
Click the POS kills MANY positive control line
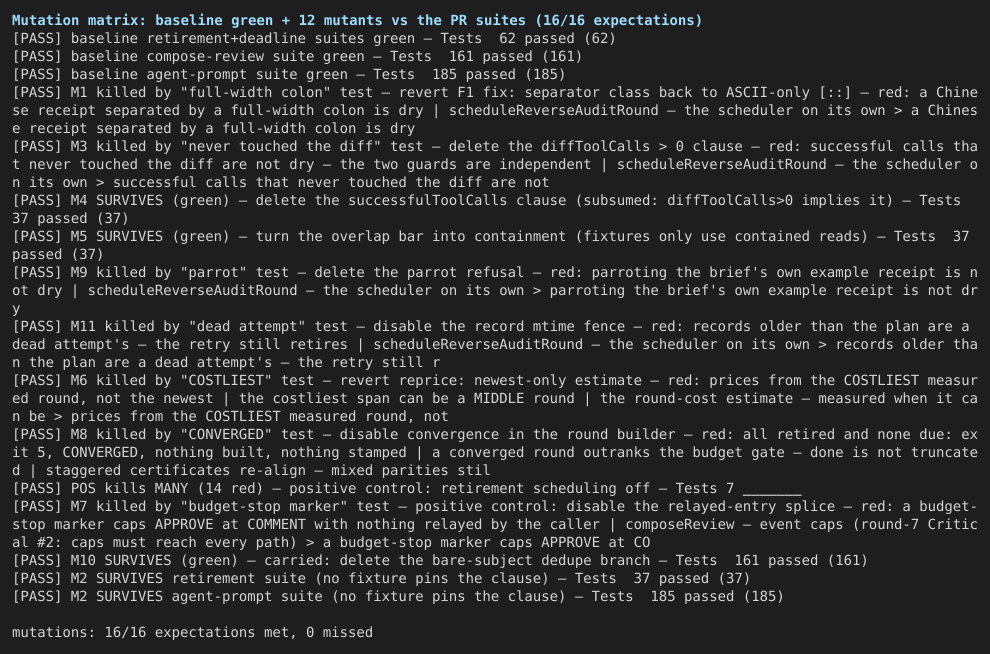click(407, 488)
